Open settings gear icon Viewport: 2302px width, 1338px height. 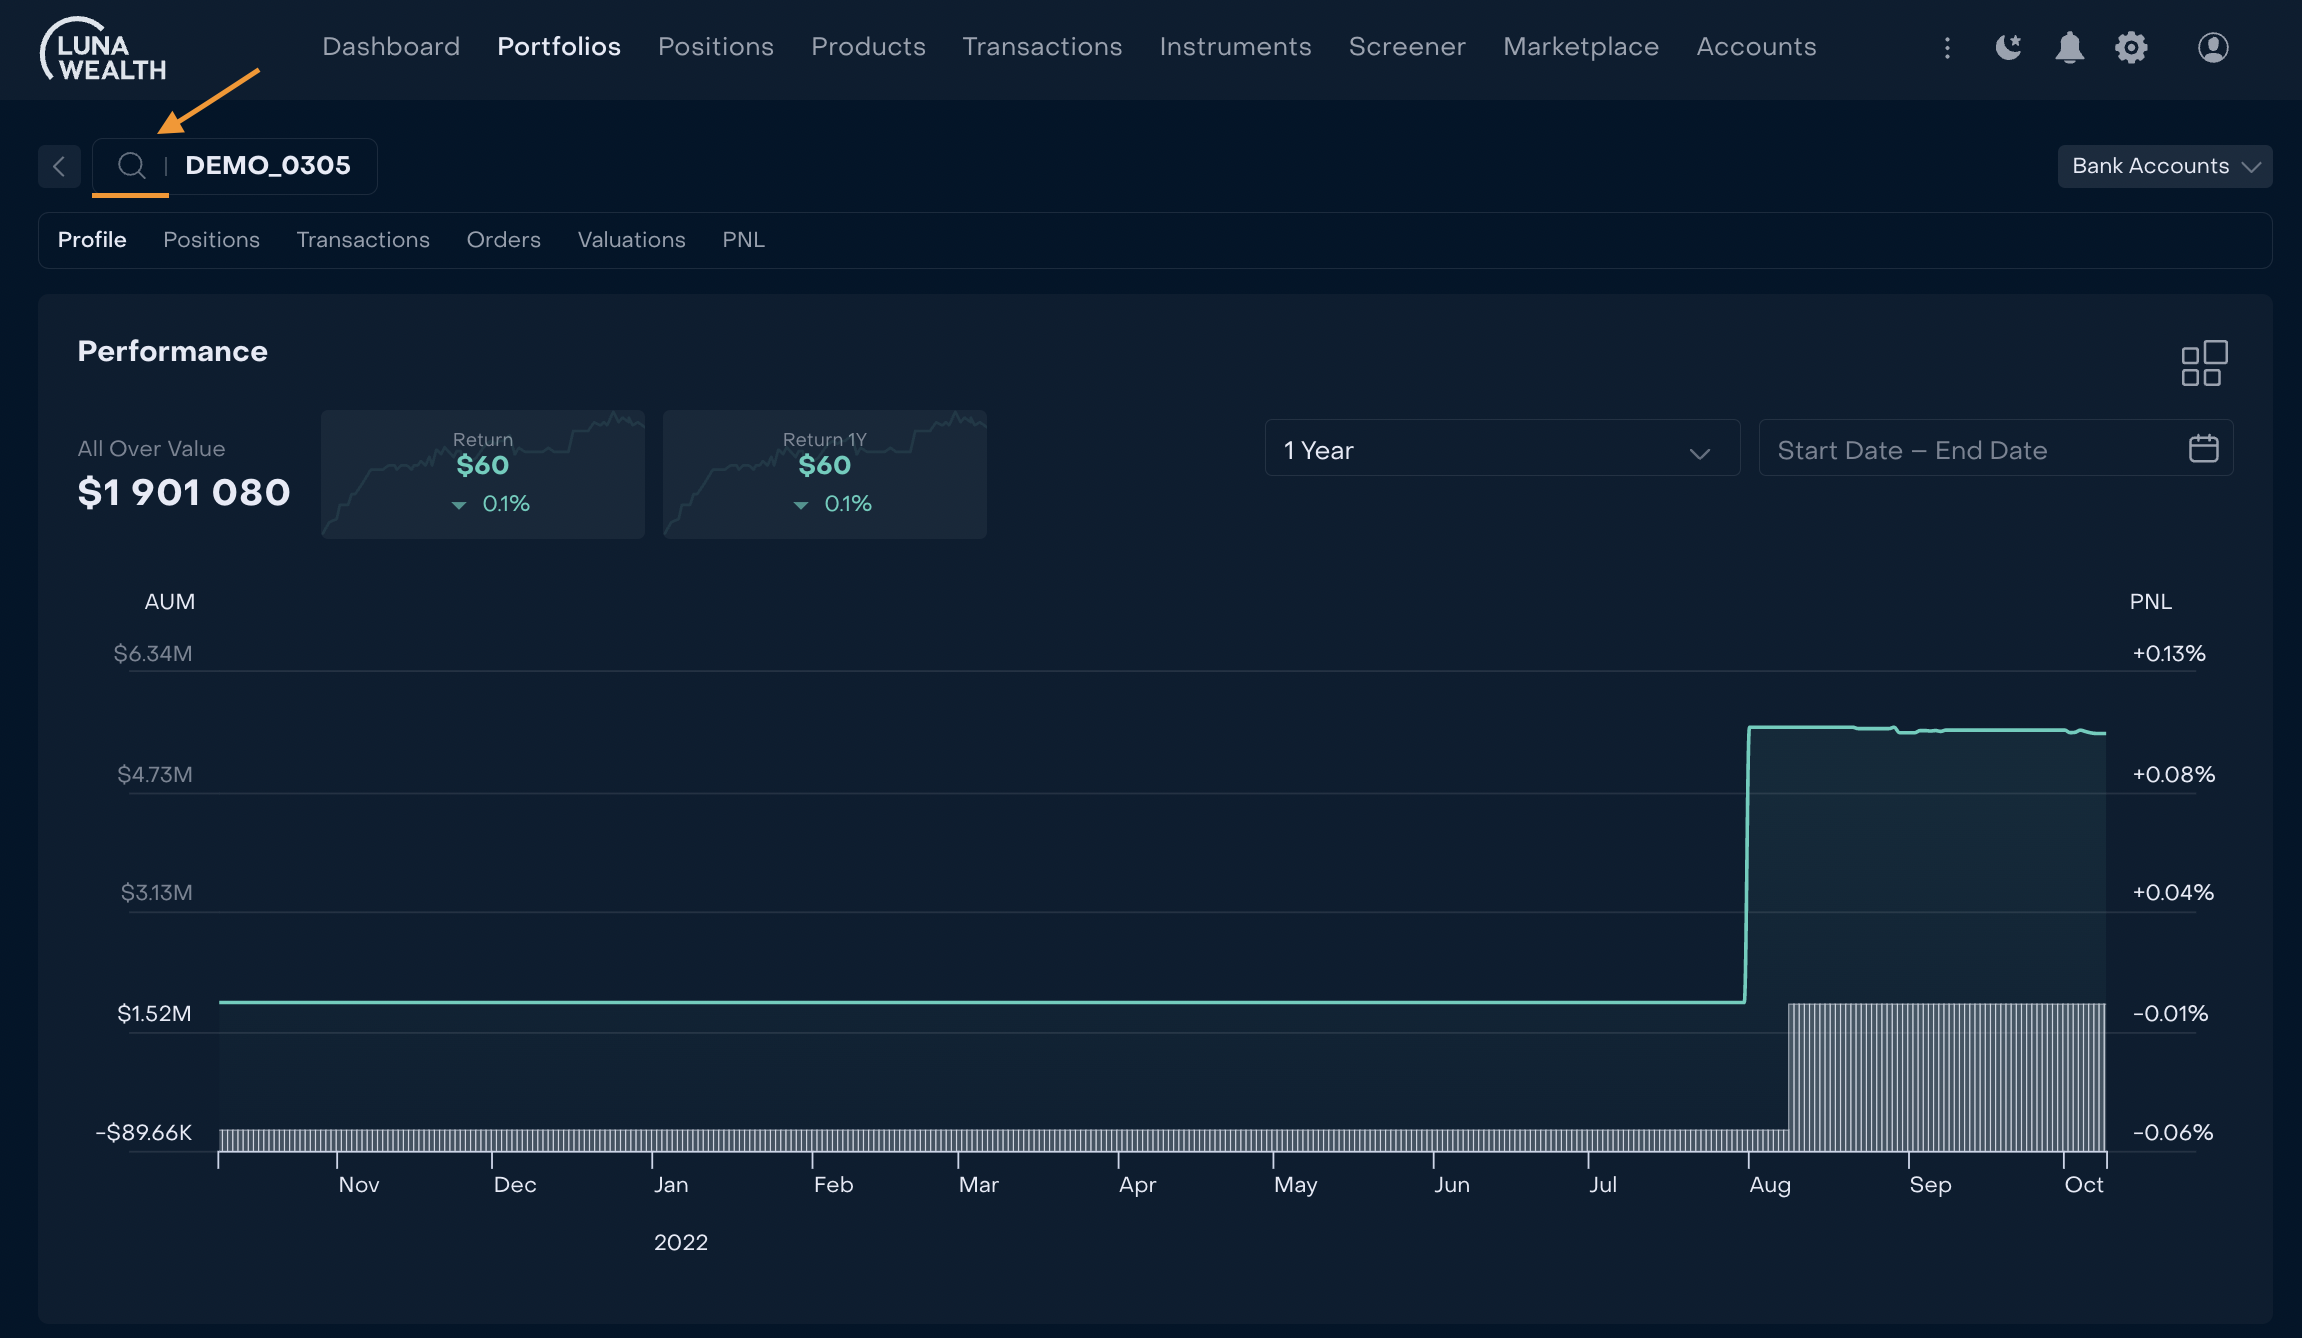[2131, 47]
